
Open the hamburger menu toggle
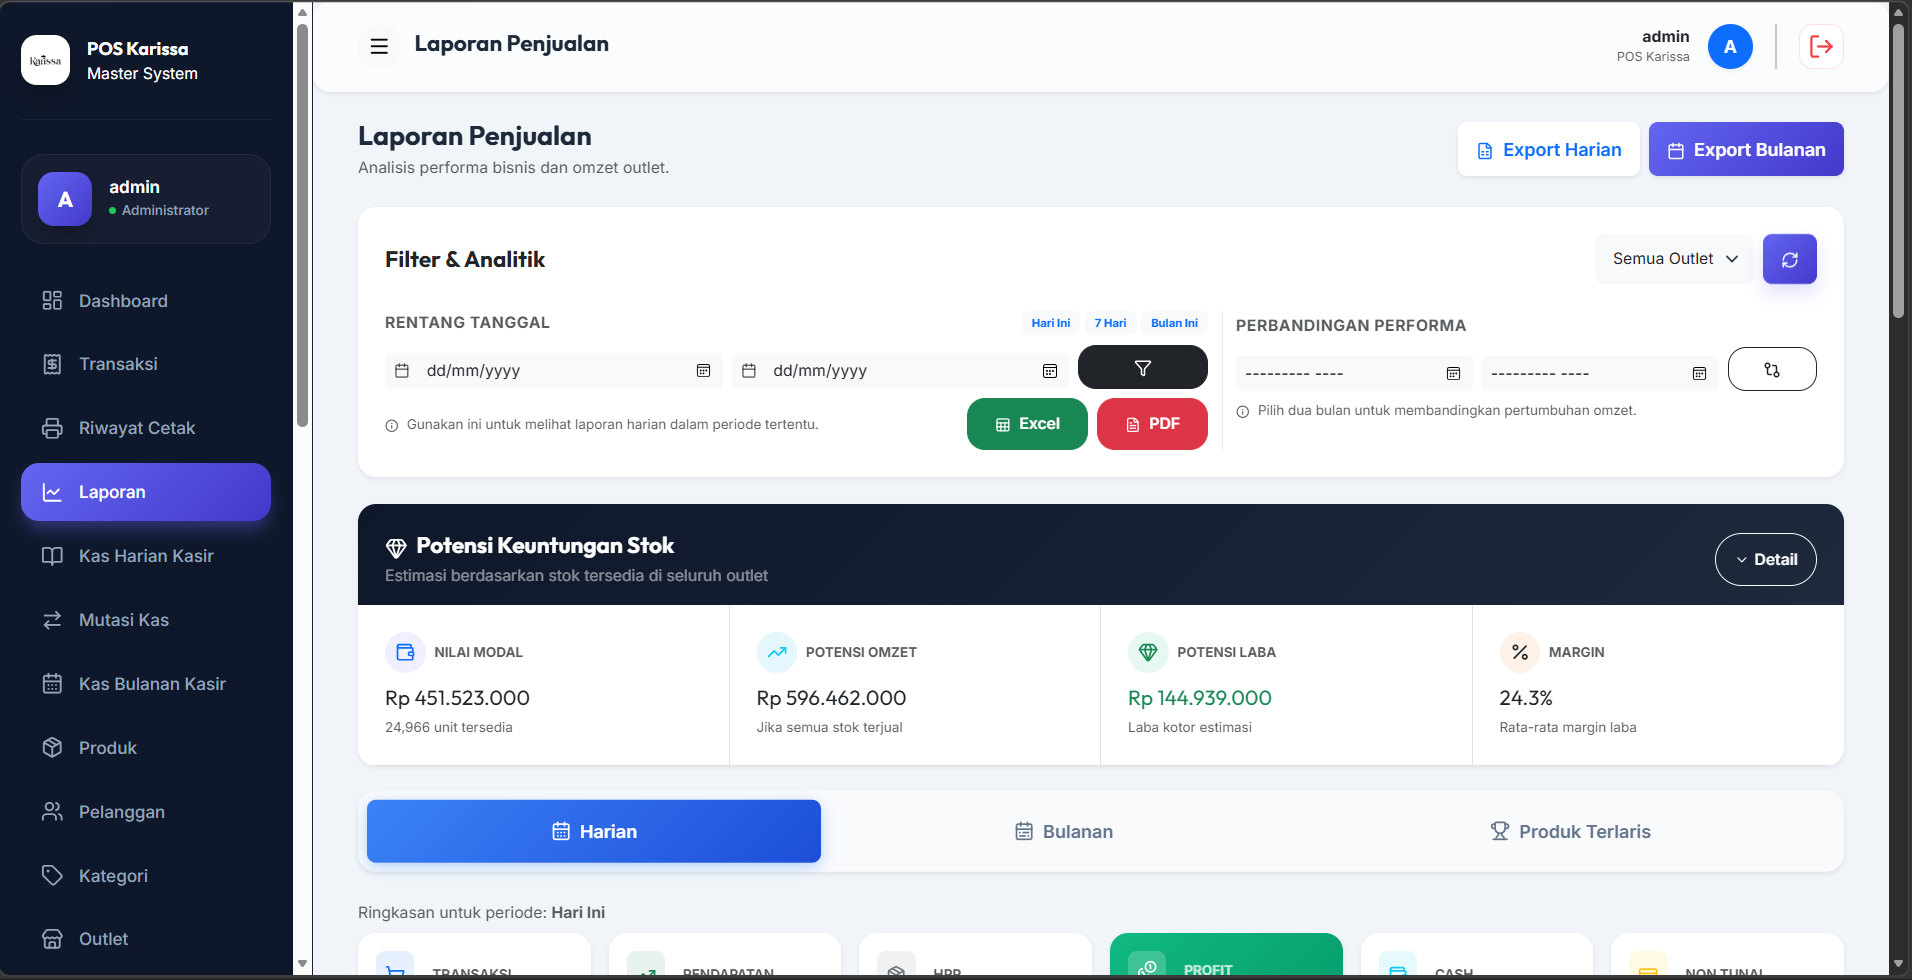click(379, 46)
